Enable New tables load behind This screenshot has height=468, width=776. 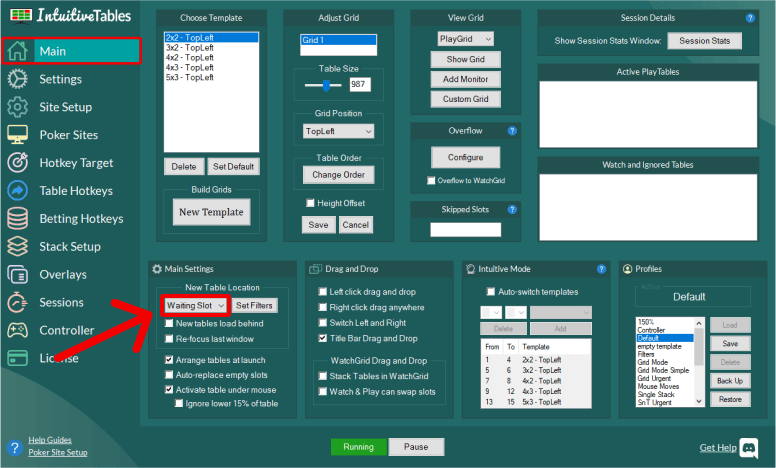tap(169, 323)
